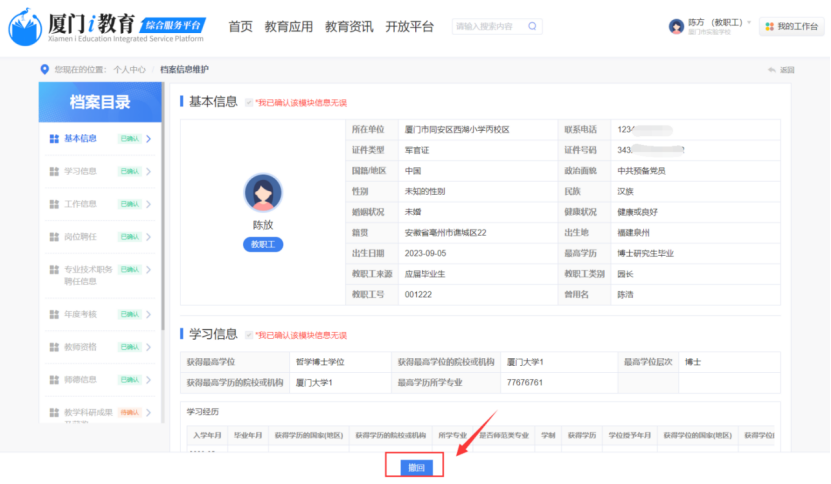
Task: Click the location pin icon in breadcrumb
Action: [44, 69]
